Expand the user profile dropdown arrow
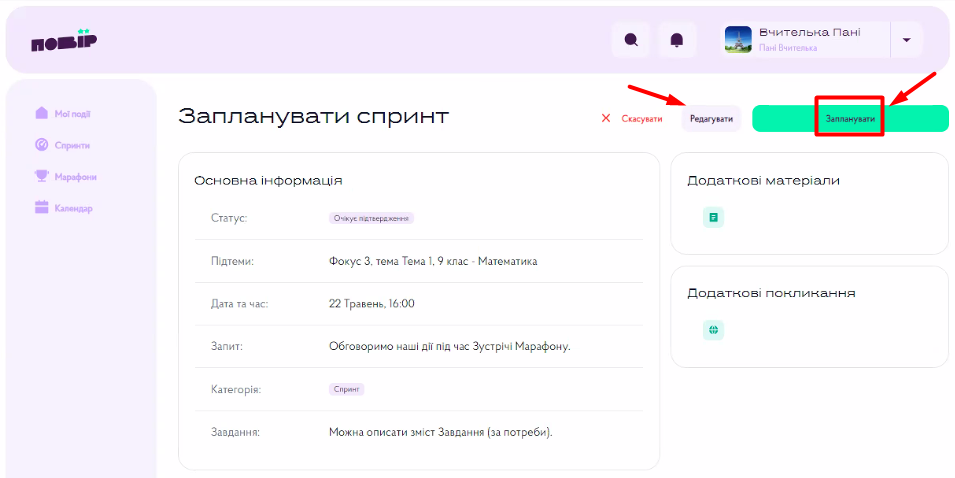Image resolution: width=955 pixels, height=478 pixels. tap(906, 40)
